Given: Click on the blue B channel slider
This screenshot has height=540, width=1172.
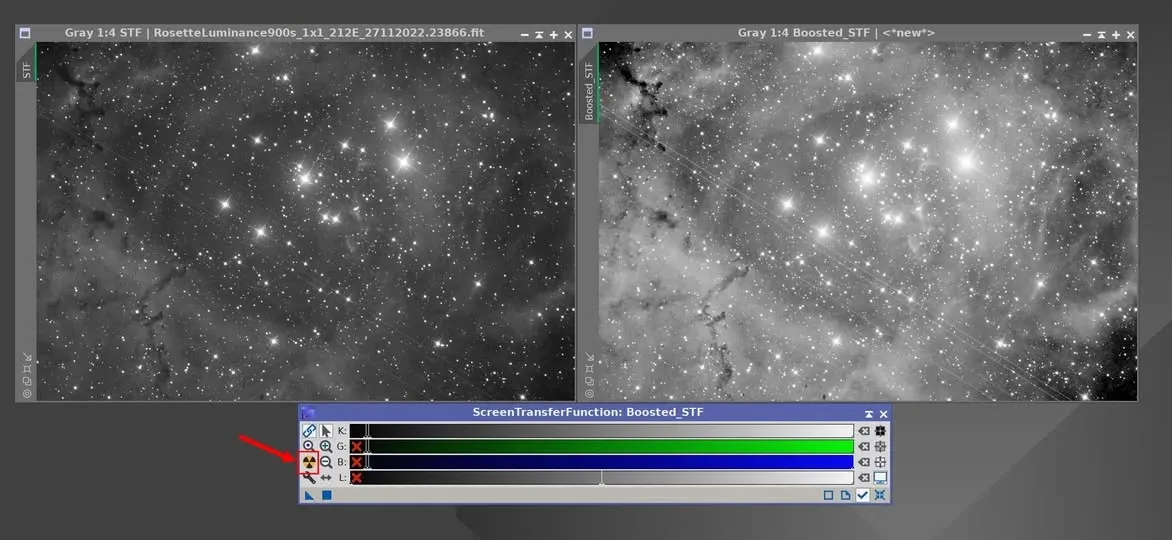Looking at the screenshot, I should (602, 462).
